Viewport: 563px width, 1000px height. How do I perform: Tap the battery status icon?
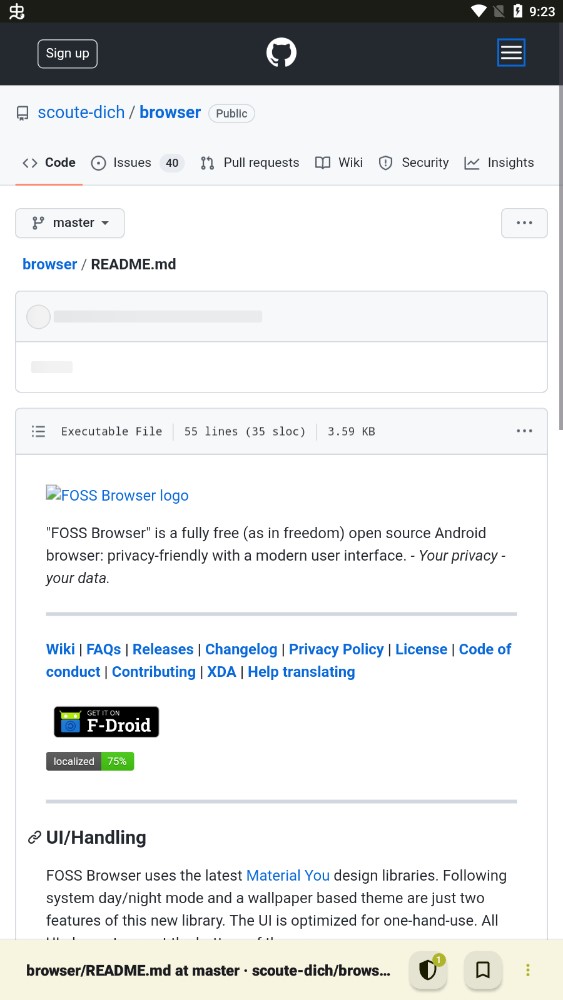(x=518, y=11)
